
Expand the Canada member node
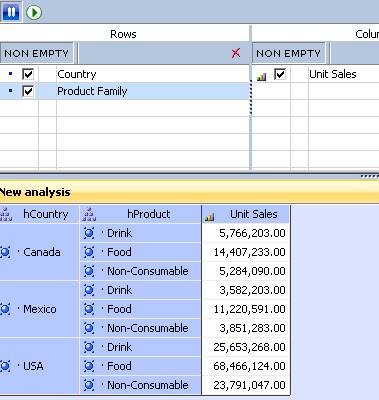pyautogui.click(x=5, y=252)
